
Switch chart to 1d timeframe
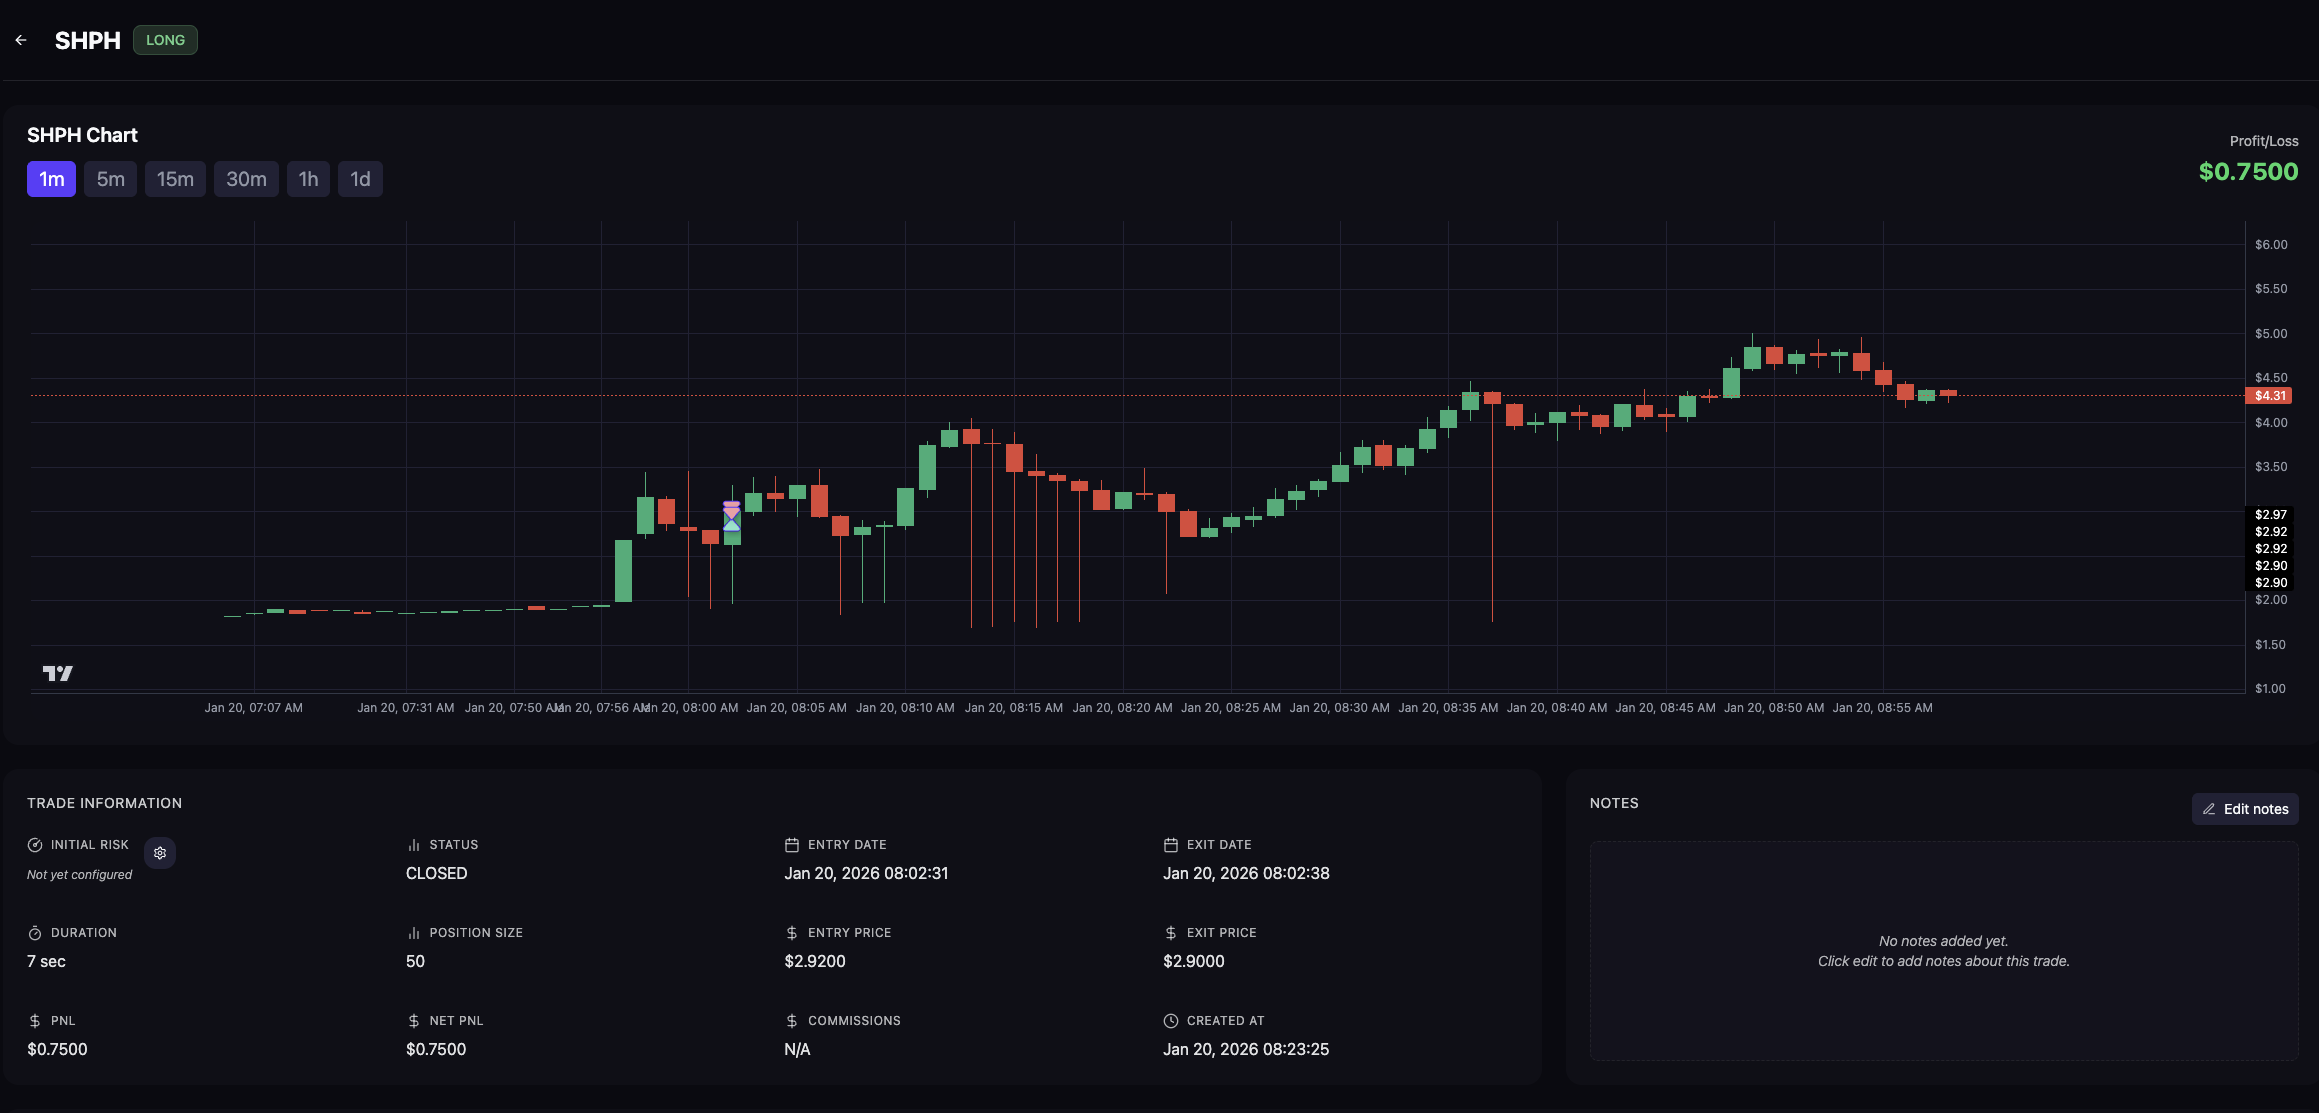tap(360, 179)
